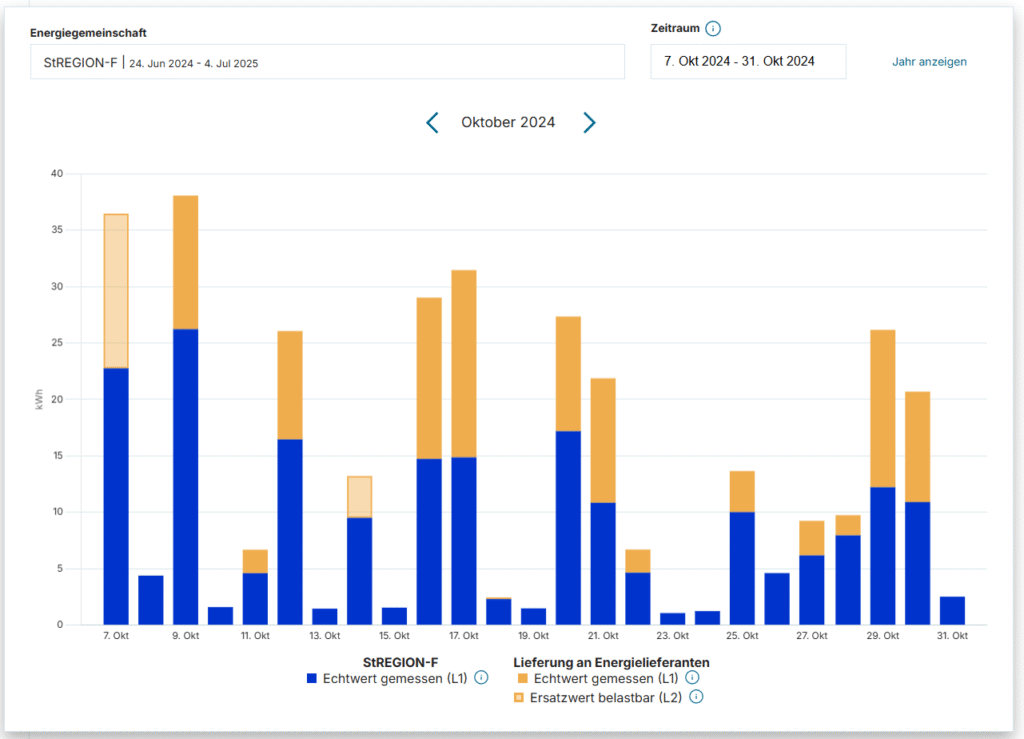This screenshot has height=739, width=1024.
Task: Go to previous month with left chevron
Action: point(432,123)
